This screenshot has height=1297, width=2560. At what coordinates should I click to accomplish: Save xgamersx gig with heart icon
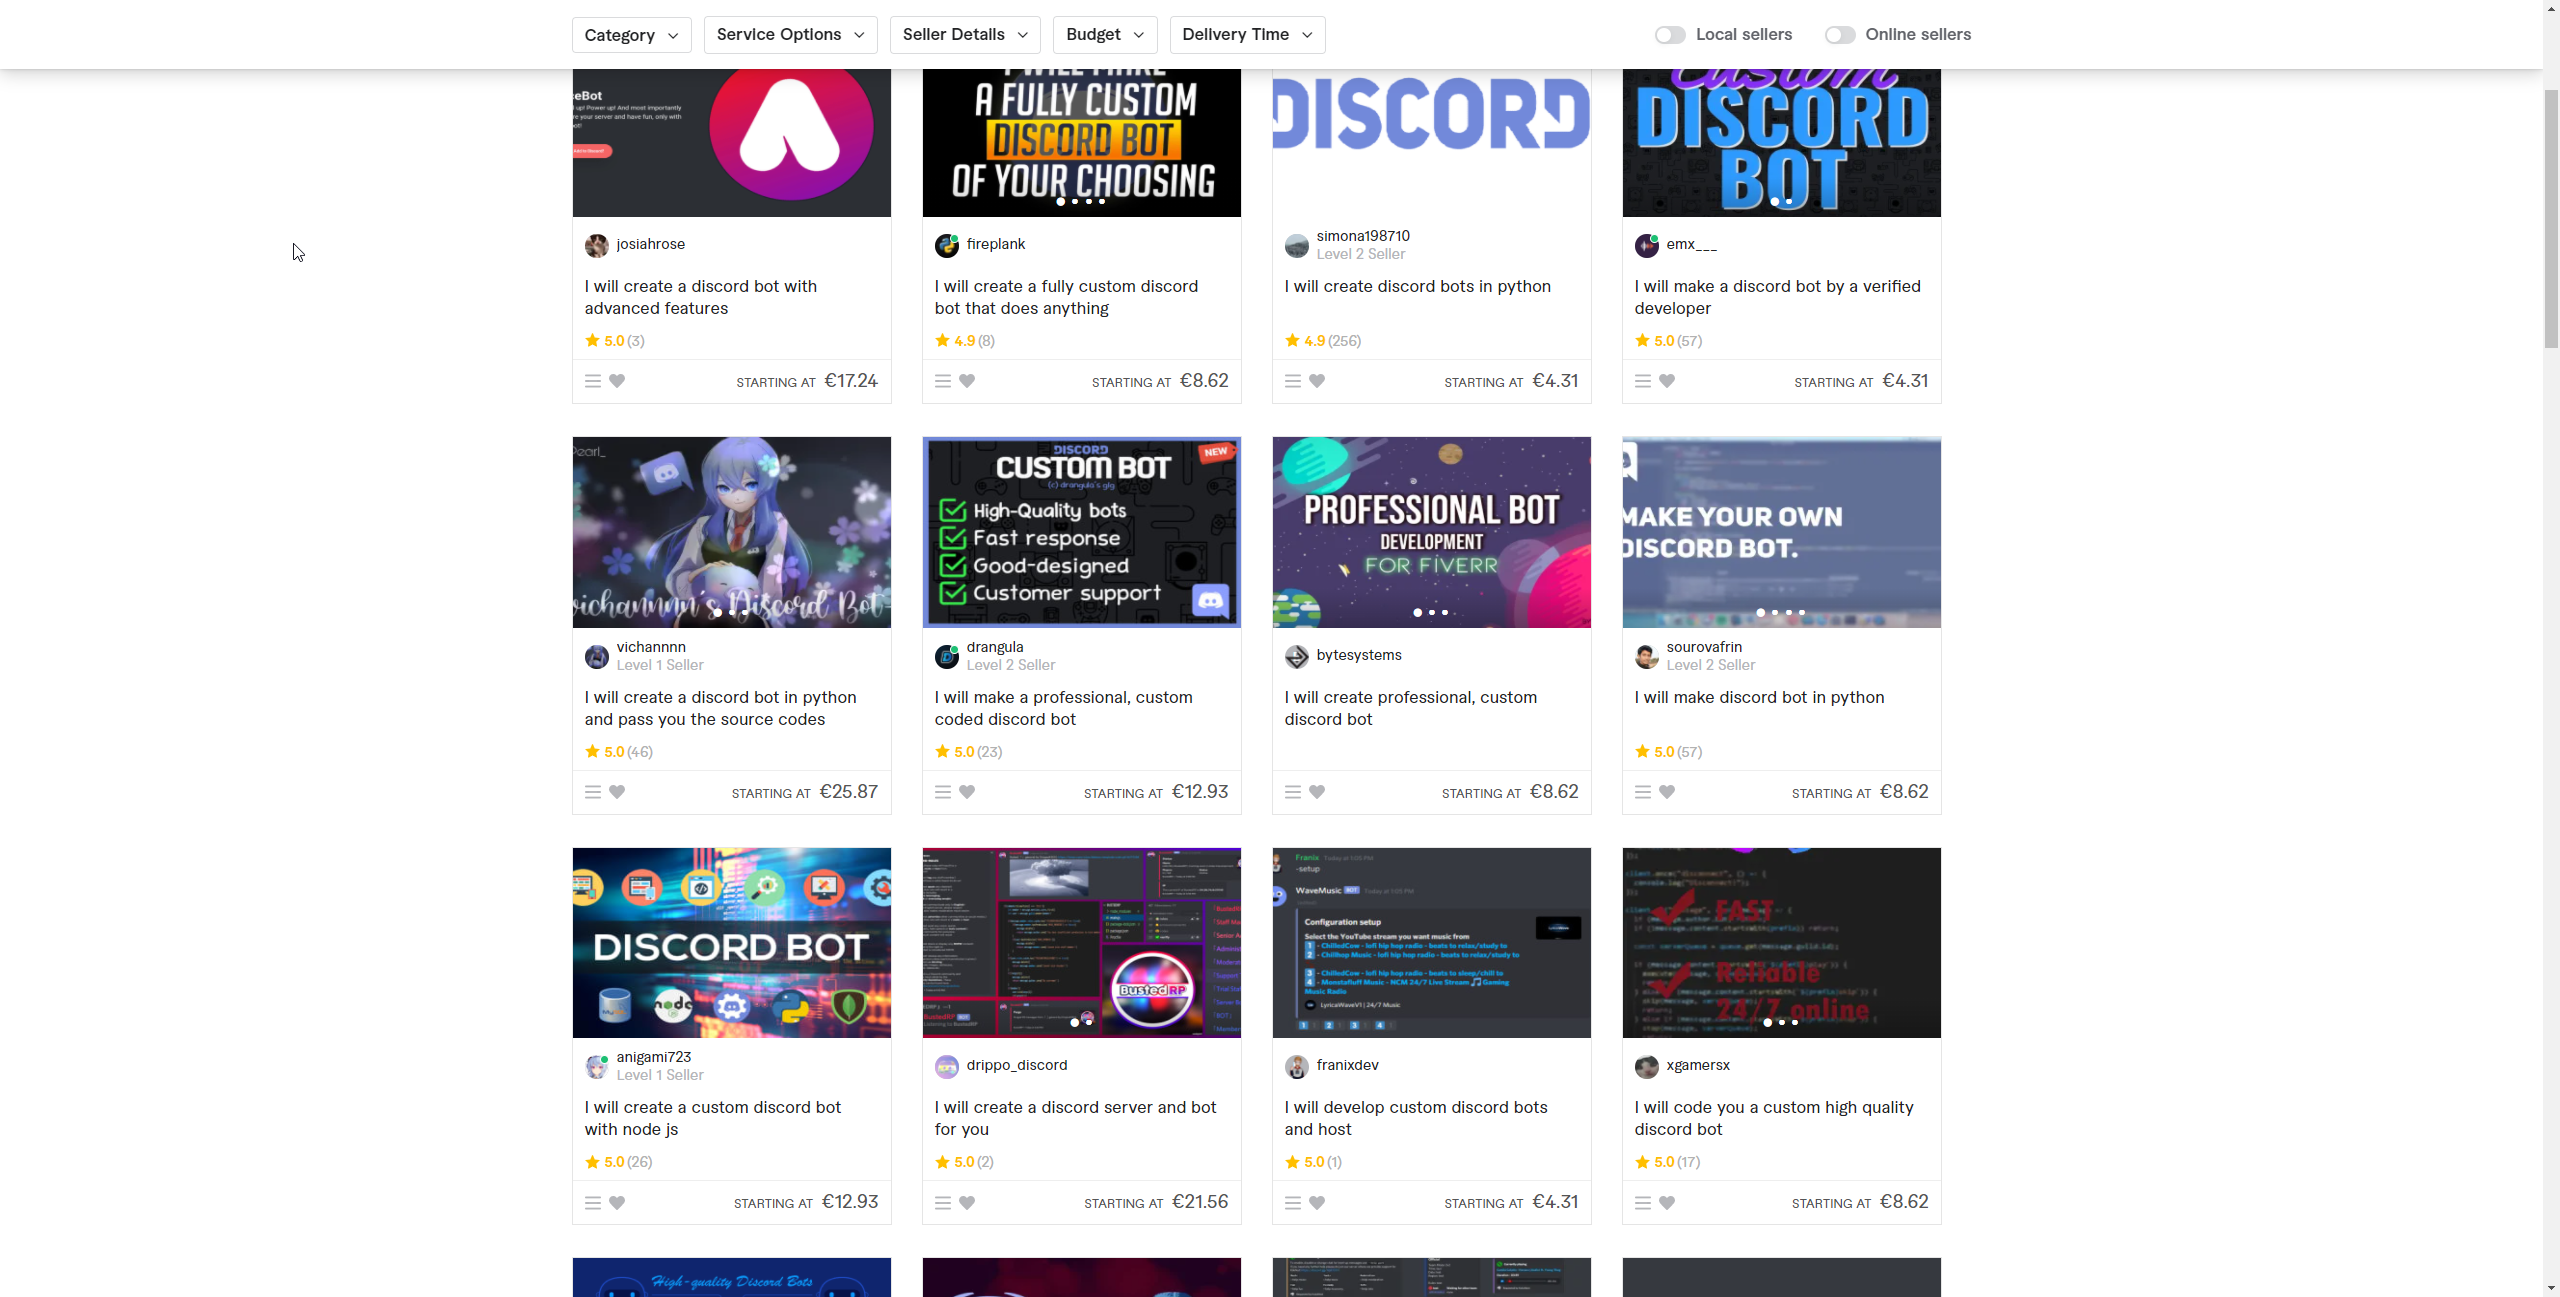(1667, 1203)
